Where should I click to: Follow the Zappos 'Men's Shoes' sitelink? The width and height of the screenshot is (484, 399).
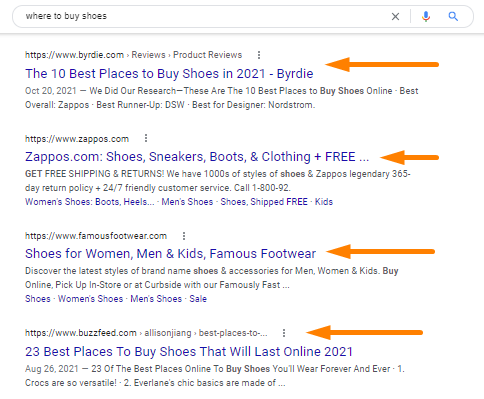point(187,202)
